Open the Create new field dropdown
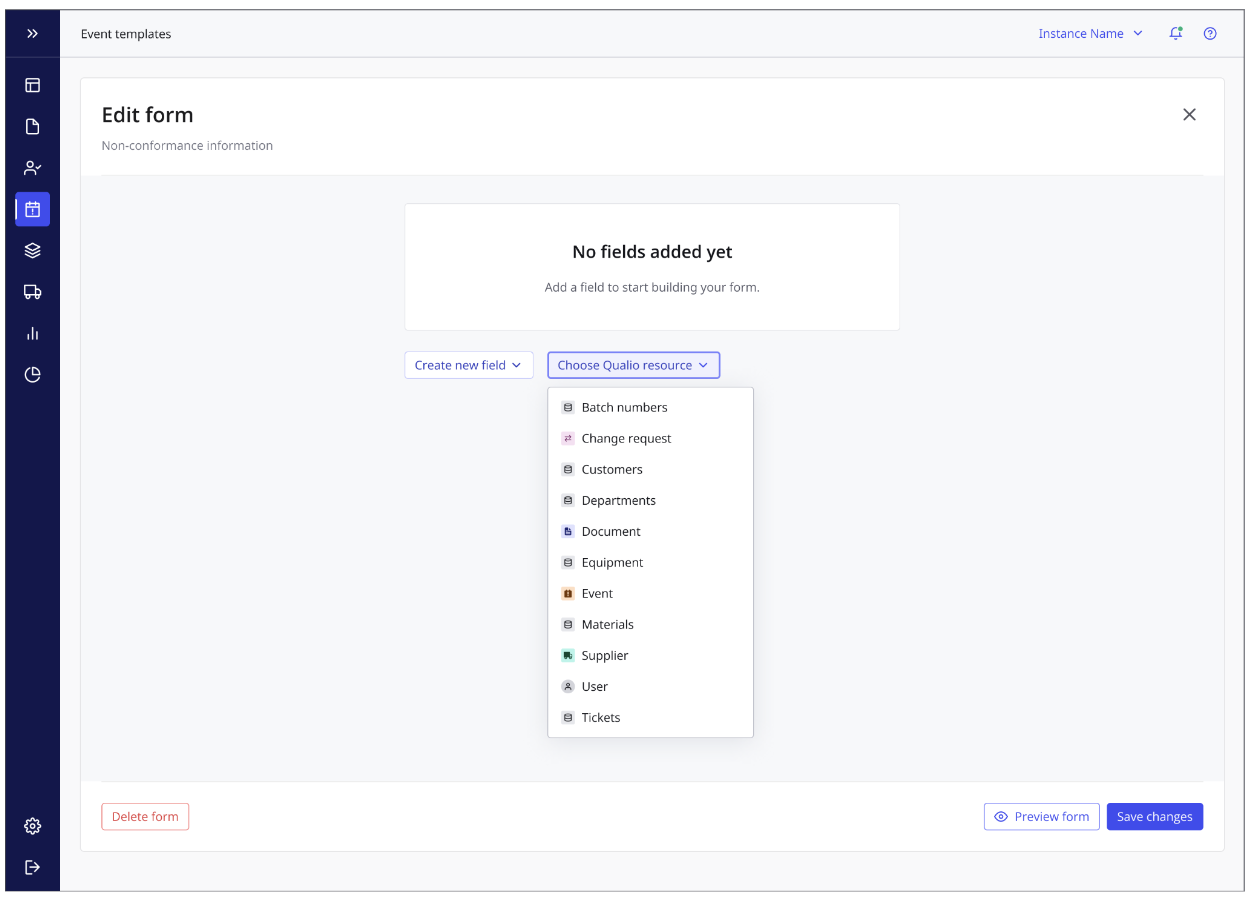 [468, 365]
